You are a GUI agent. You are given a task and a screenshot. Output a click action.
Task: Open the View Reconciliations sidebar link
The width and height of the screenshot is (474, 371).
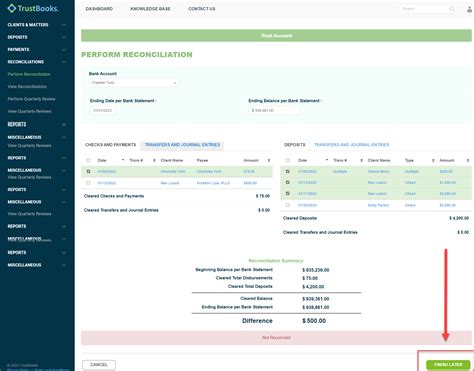tap(27, 86)
